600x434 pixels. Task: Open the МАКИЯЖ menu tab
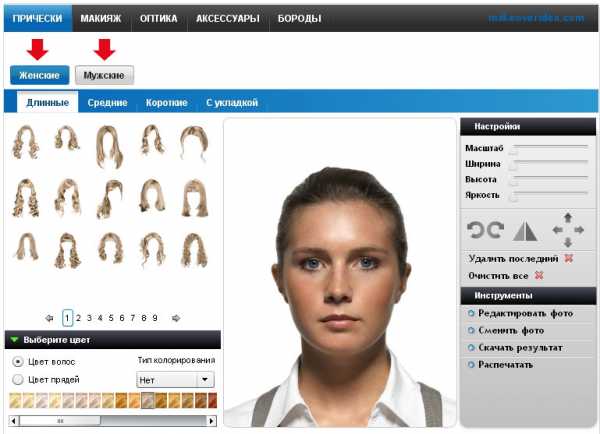[x=100, y=19]
